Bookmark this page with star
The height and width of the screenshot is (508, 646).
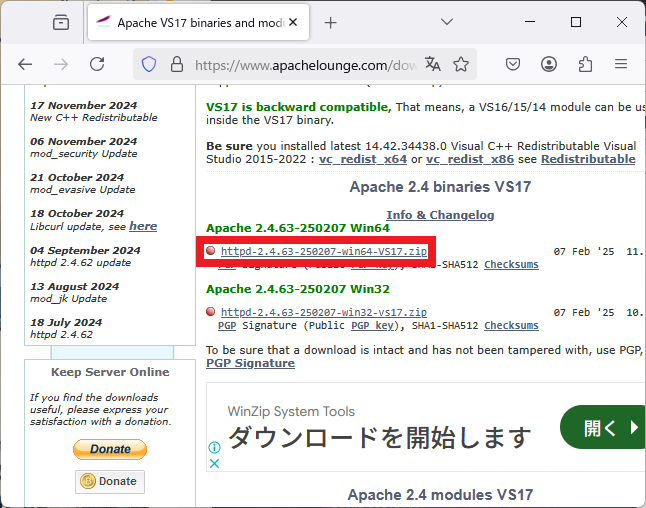(x=461, y=64)
